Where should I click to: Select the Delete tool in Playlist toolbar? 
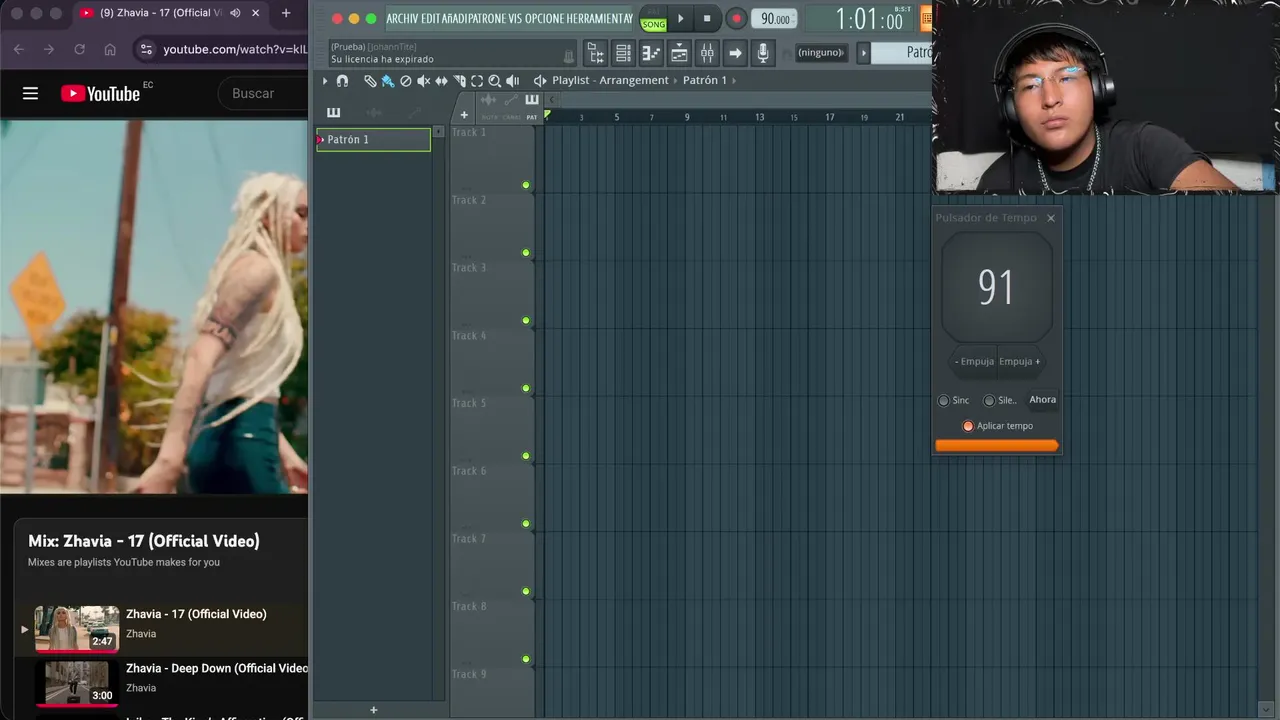pos(406,81)
